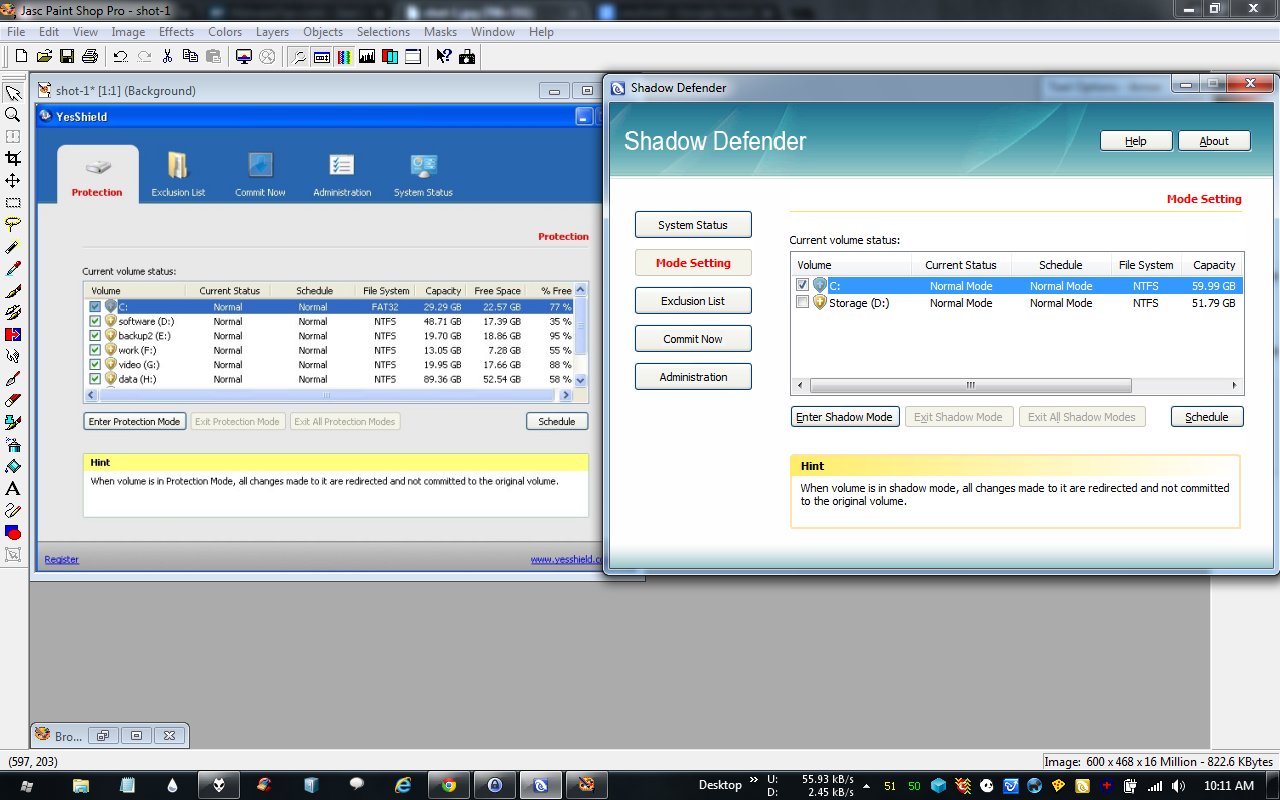Select the C: volume row
The image size is (1280, 800).
click(x=1017, y=285)
